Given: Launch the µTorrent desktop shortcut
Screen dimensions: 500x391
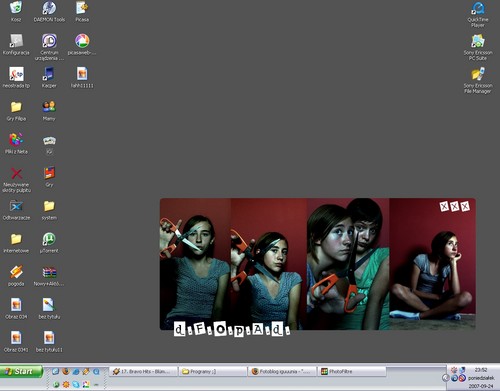Looking at the screenshot, I should point(49,243).
